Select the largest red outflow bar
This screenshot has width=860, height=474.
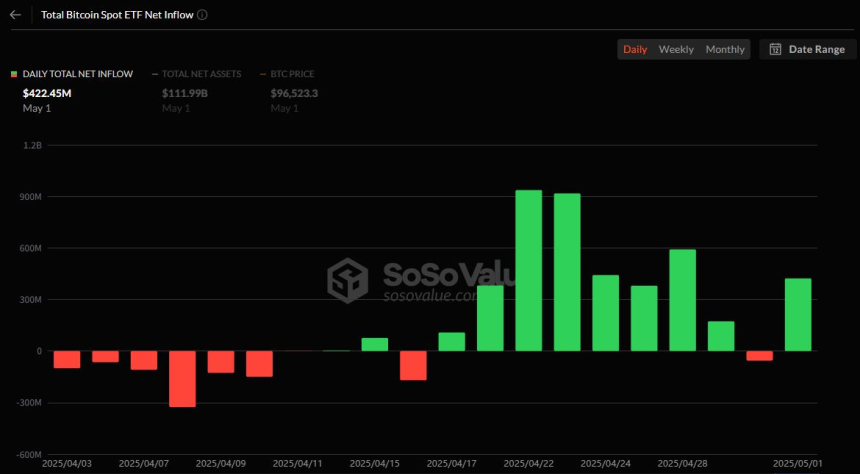pos(182,378)
